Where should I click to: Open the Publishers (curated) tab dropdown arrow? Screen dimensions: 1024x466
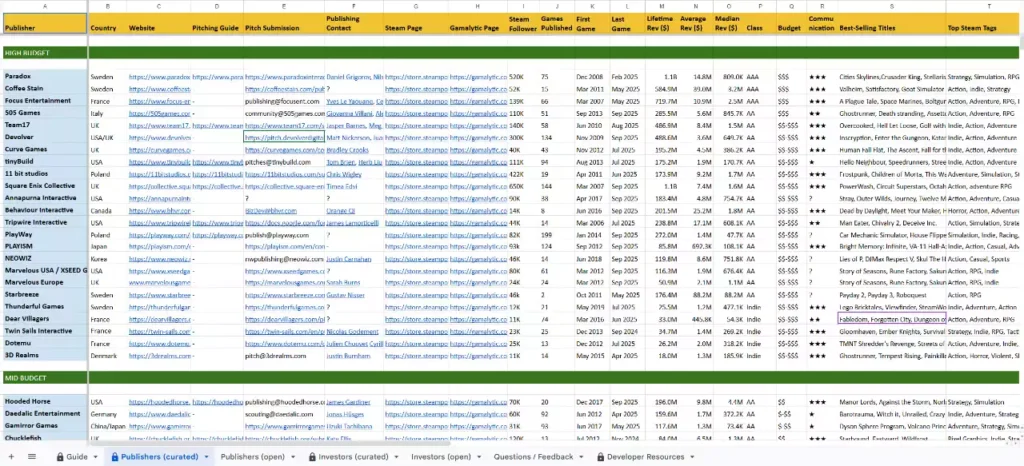tap(207, 457)
